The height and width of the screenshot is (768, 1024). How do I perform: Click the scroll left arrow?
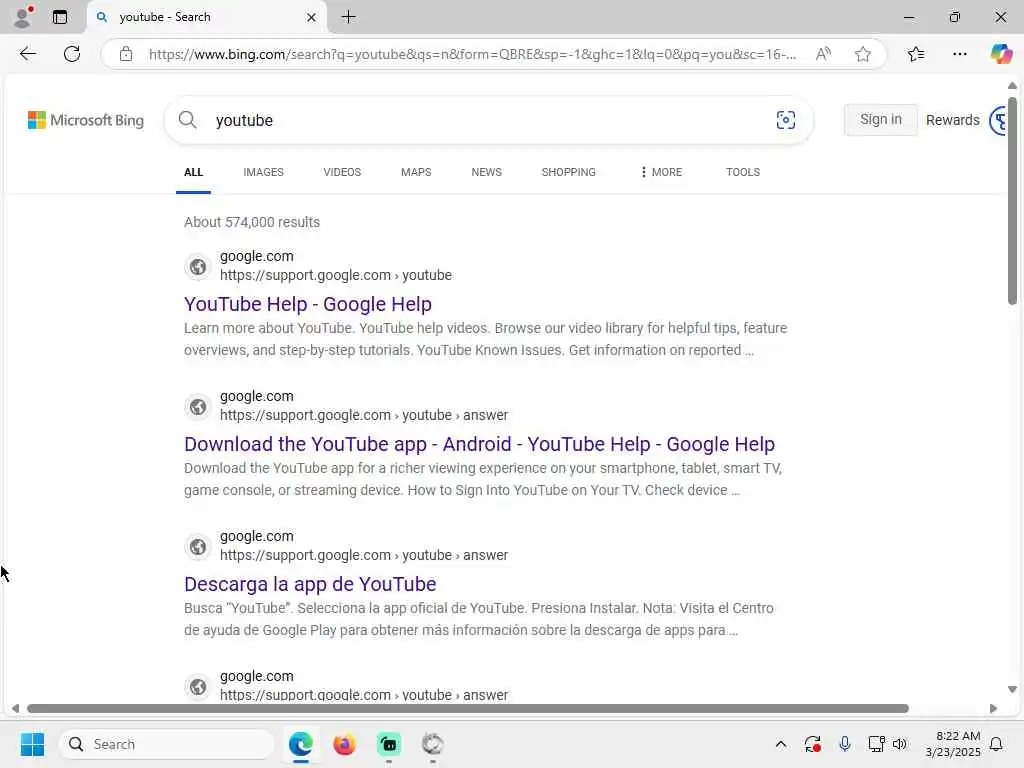[15, 709]
